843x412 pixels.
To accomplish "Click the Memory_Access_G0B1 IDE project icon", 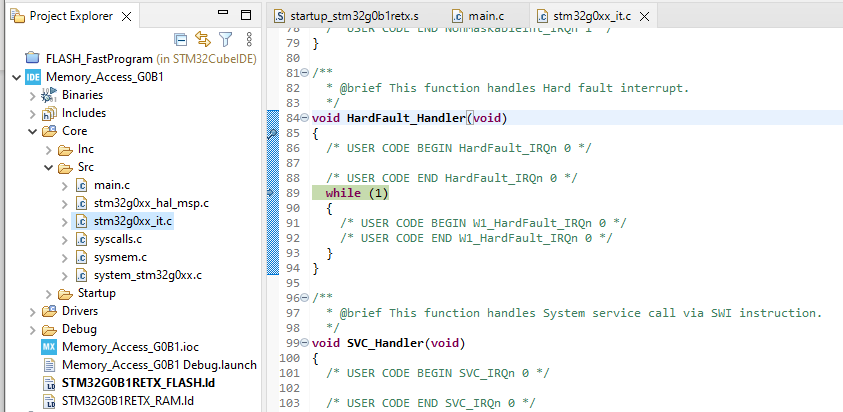I will tap(33, 77).
